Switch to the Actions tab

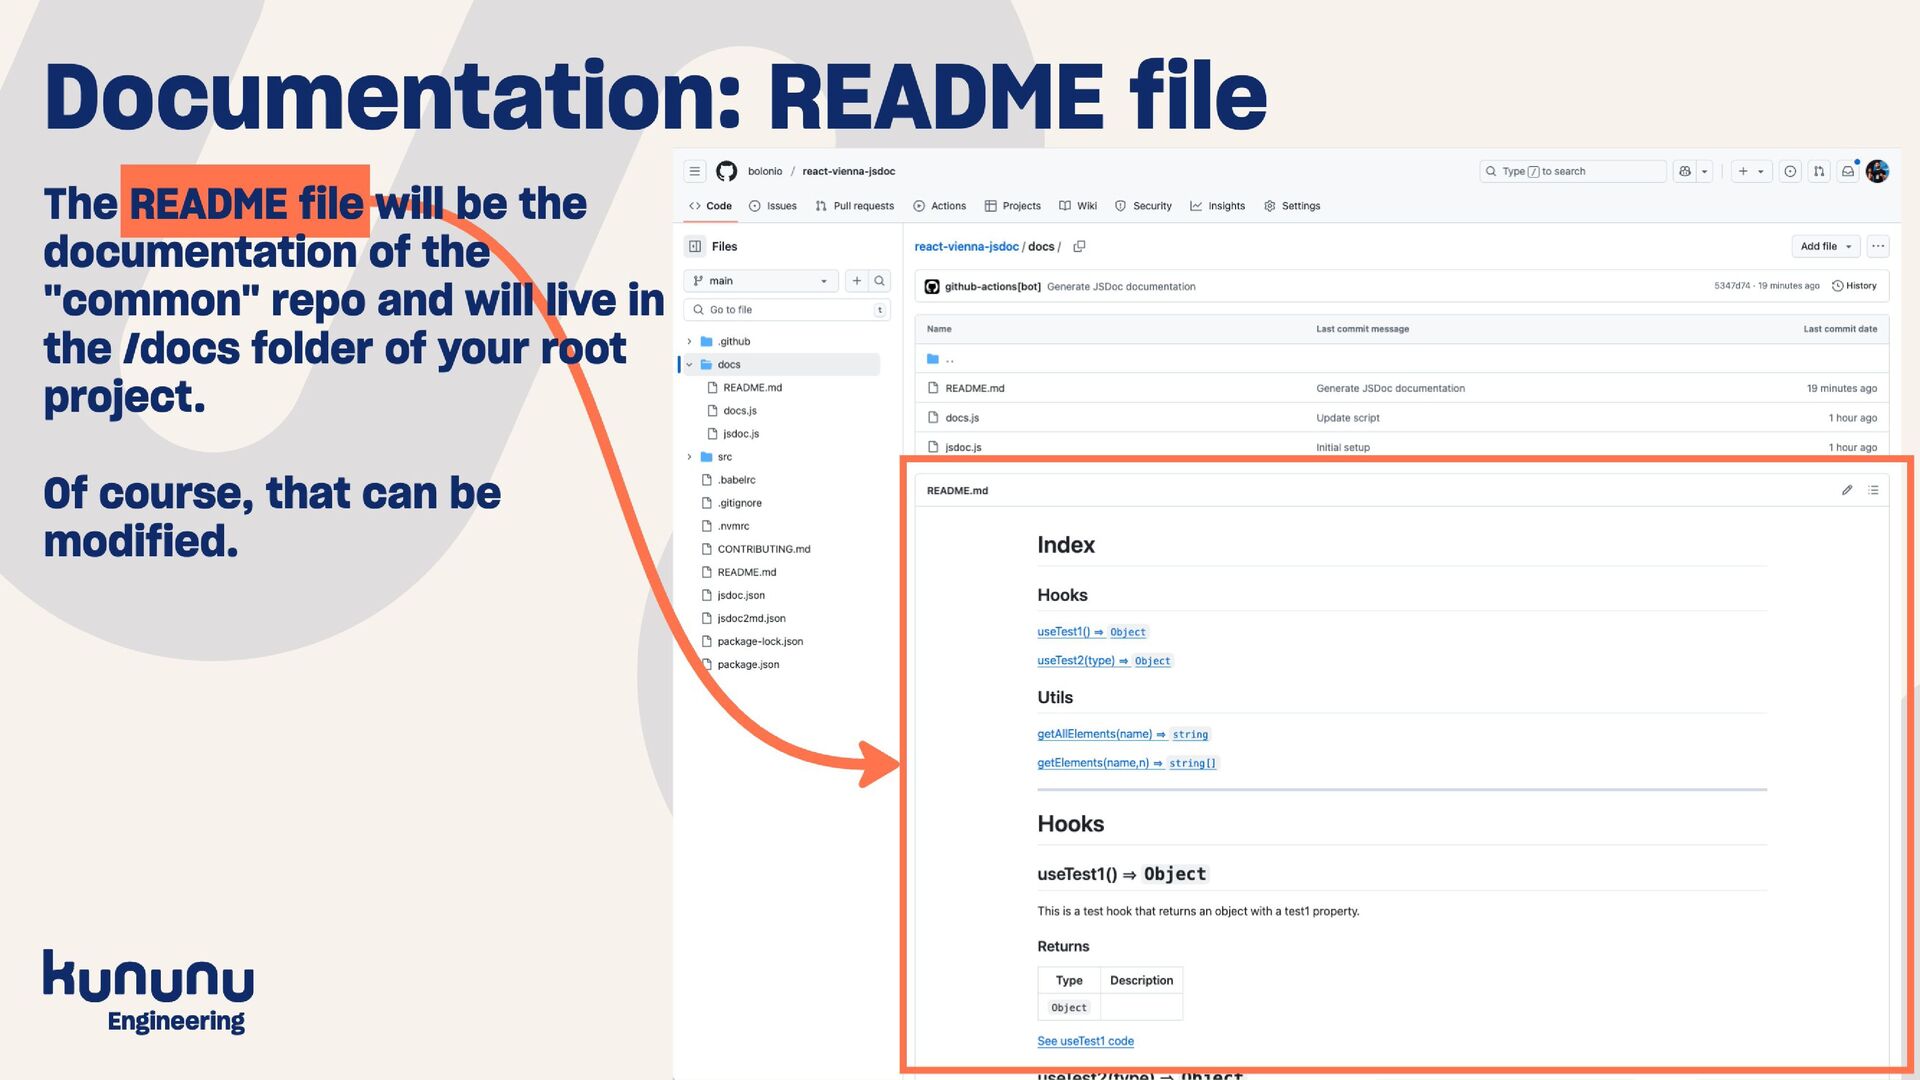coord(940,206)
